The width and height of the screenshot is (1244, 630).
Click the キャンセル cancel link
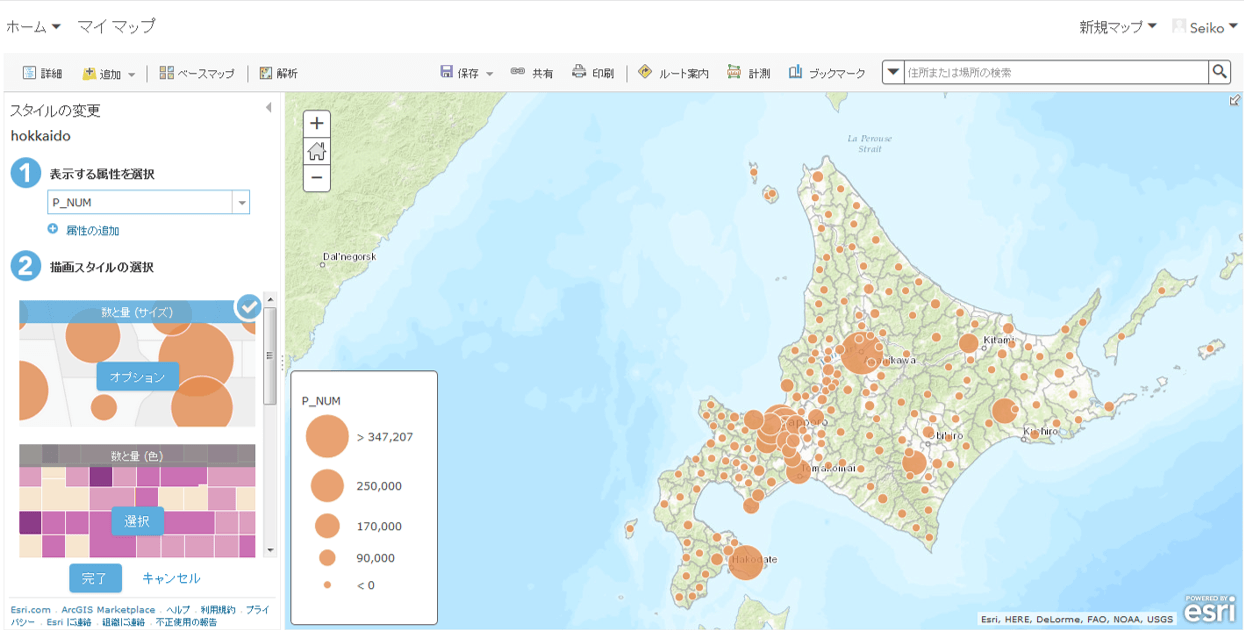coord(171,578)
